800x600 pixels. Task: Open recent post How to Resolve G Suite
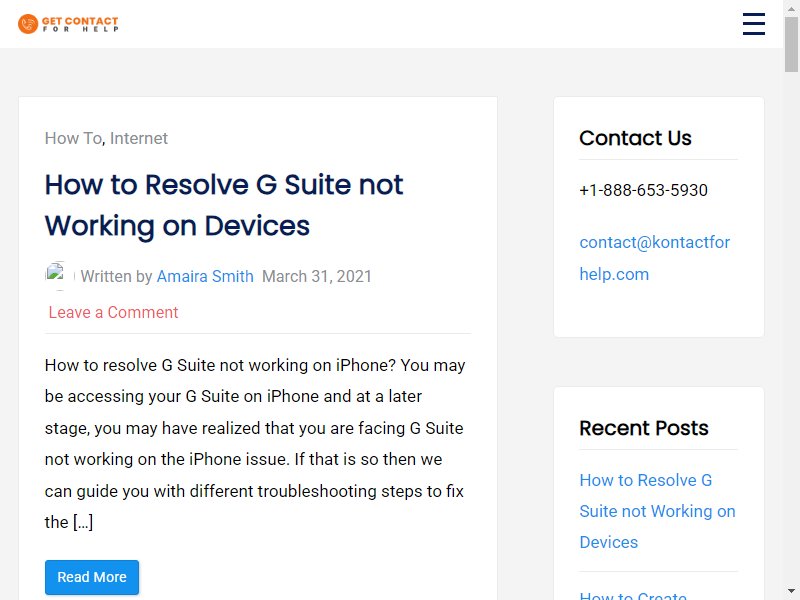click(x=657, y=511)
